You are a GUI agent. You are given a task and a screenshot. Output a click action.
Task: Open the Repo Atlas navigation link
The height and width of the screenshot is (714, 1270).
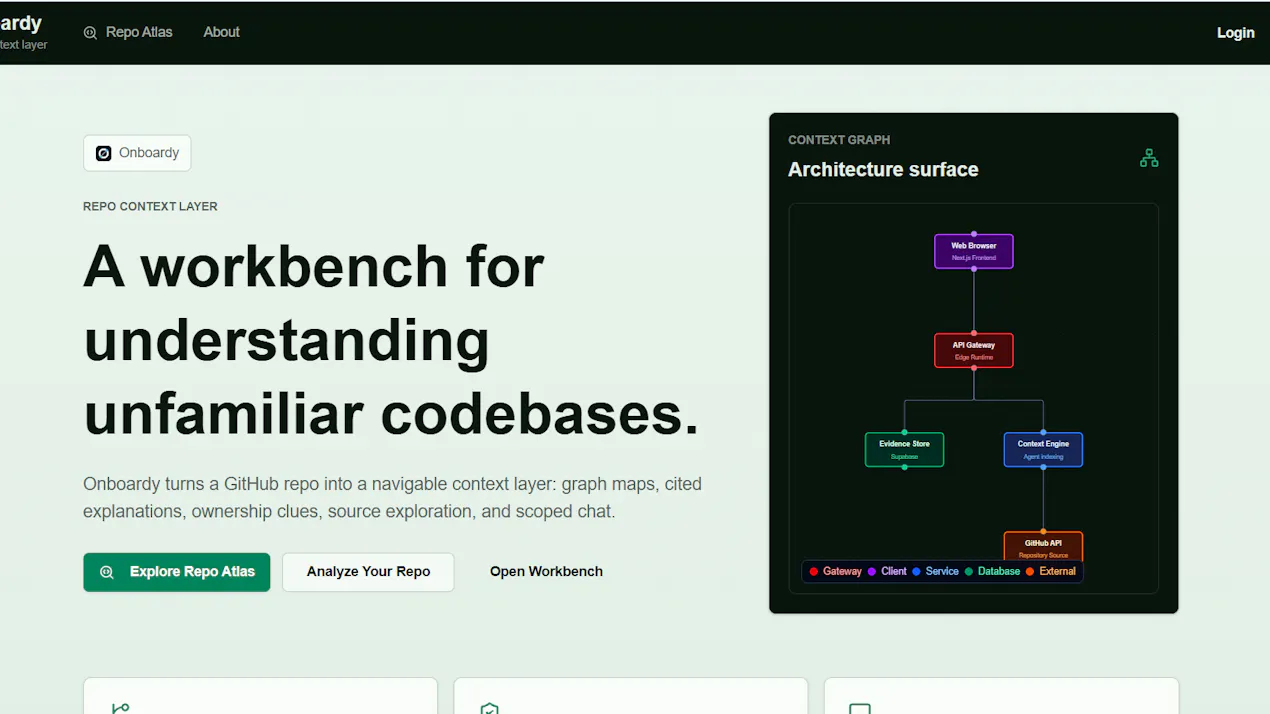point(128,32)
